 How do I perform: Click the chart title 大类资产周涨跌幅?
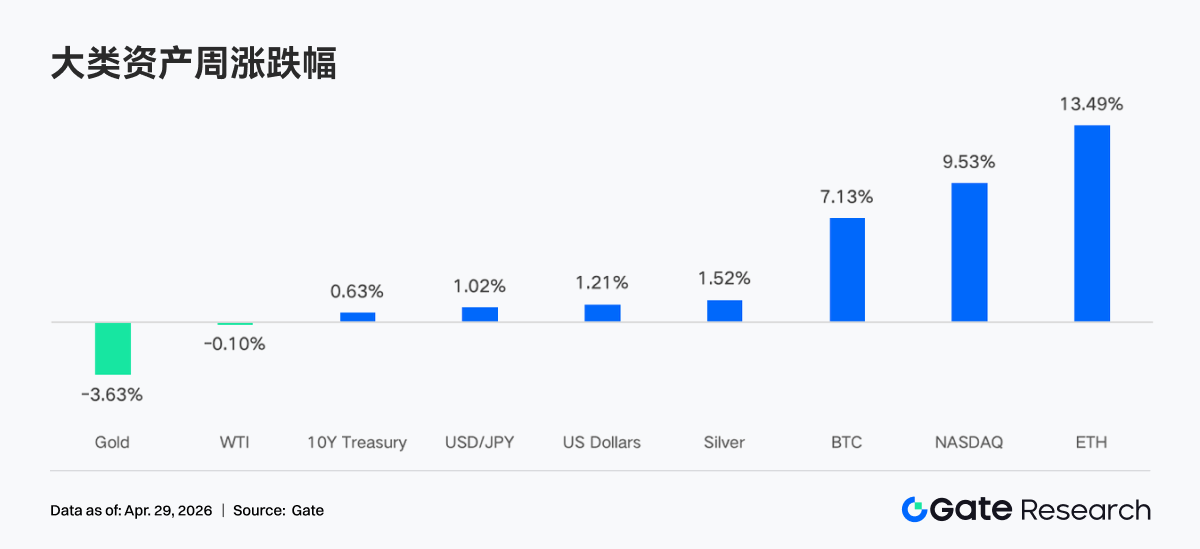[x=193, y=64]
